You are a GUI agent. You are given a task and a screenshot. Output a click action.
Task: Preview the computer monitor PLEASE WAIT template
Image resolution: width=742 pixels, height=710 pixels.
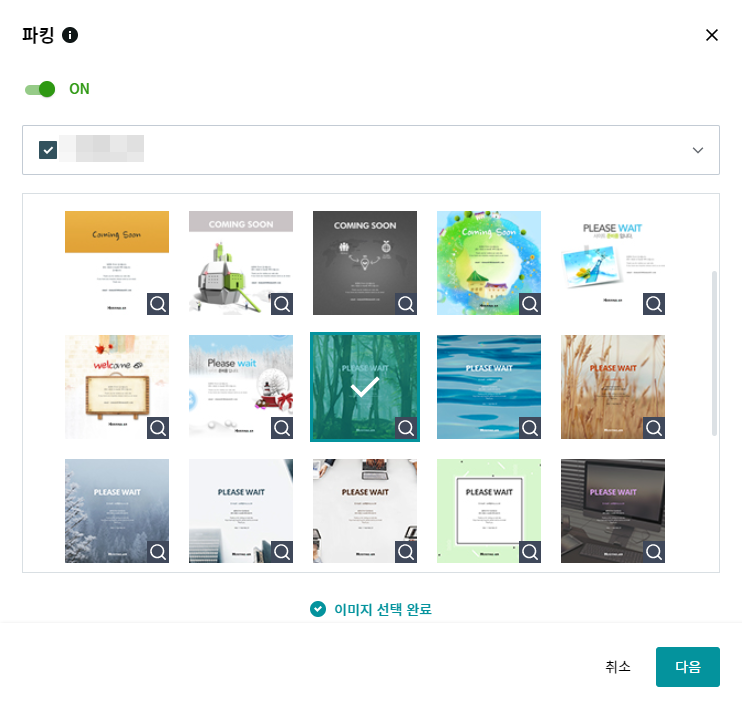click(654, 552)
